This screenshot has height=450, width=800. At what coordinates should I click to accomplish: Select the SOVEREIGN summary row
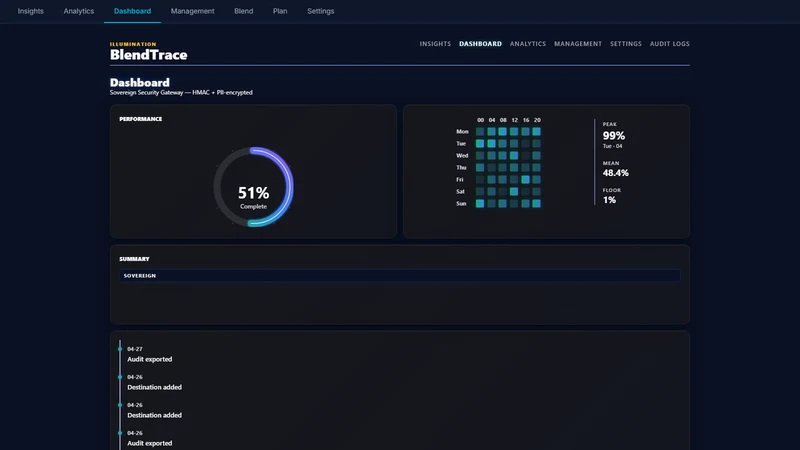(x=400, y=276)
